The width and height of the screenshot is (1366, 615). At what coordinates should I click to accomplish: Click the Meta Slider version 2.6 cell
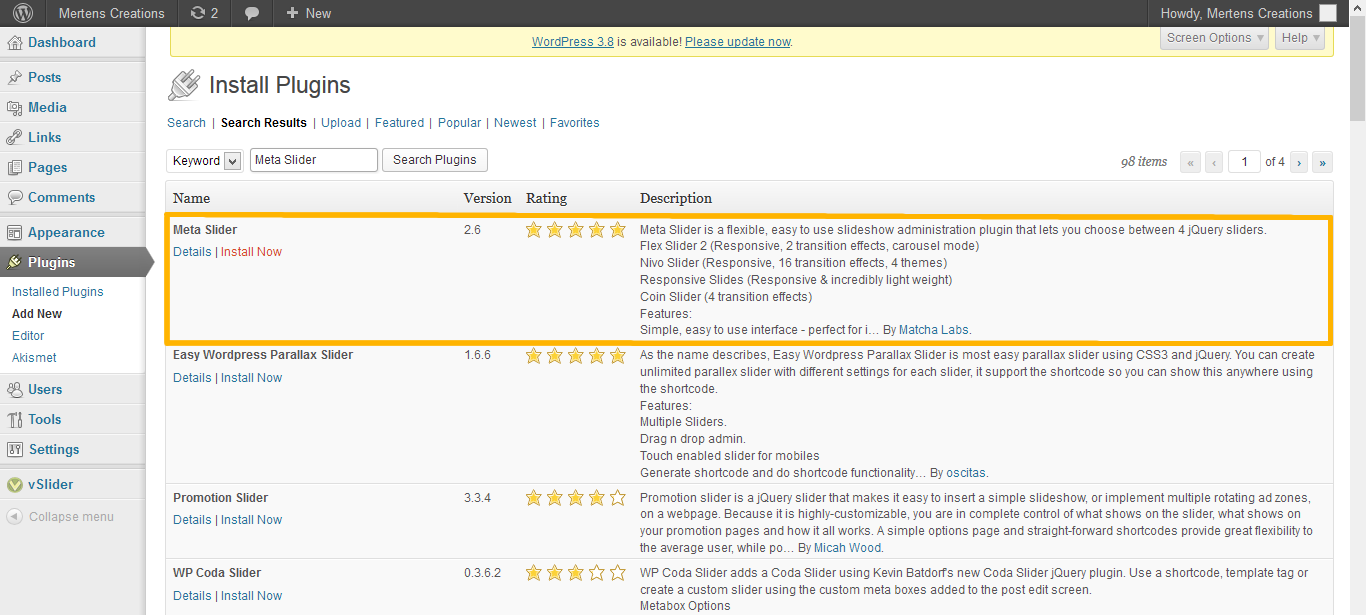(x=472, y=230)
